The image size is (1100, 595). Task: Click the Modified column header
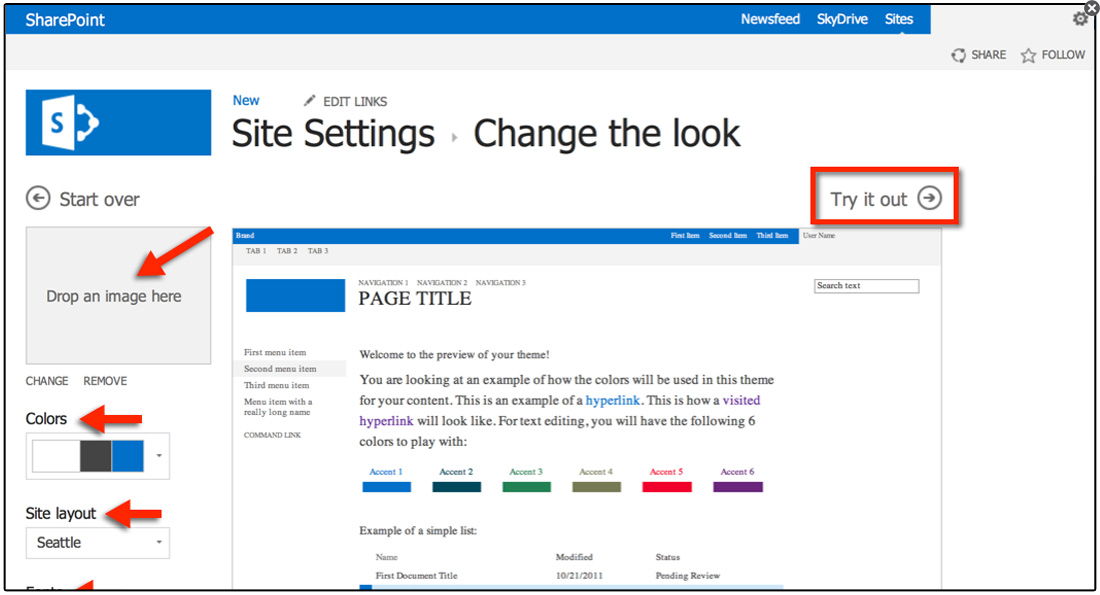(x=574, y=557)
